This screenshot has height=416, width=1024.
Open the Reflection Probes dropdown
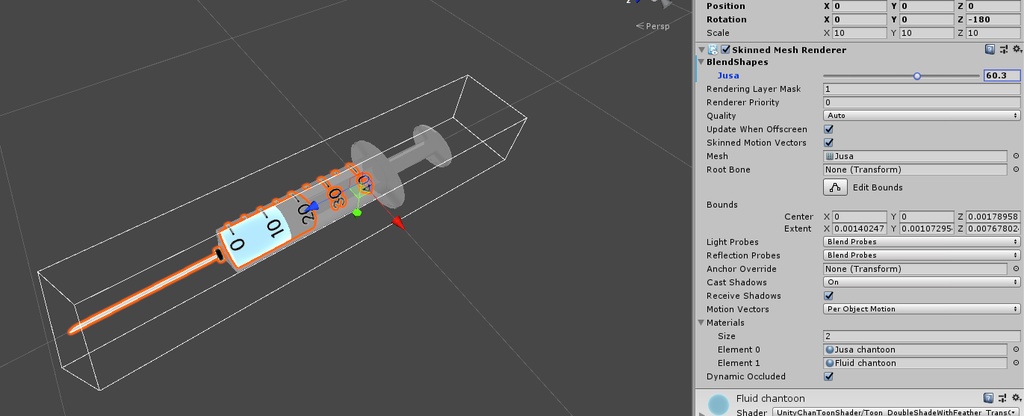pos(921,255)
